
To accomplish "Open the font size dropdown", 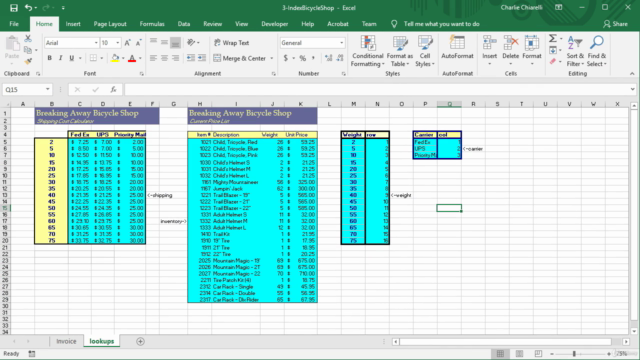I will coord(118,43).
